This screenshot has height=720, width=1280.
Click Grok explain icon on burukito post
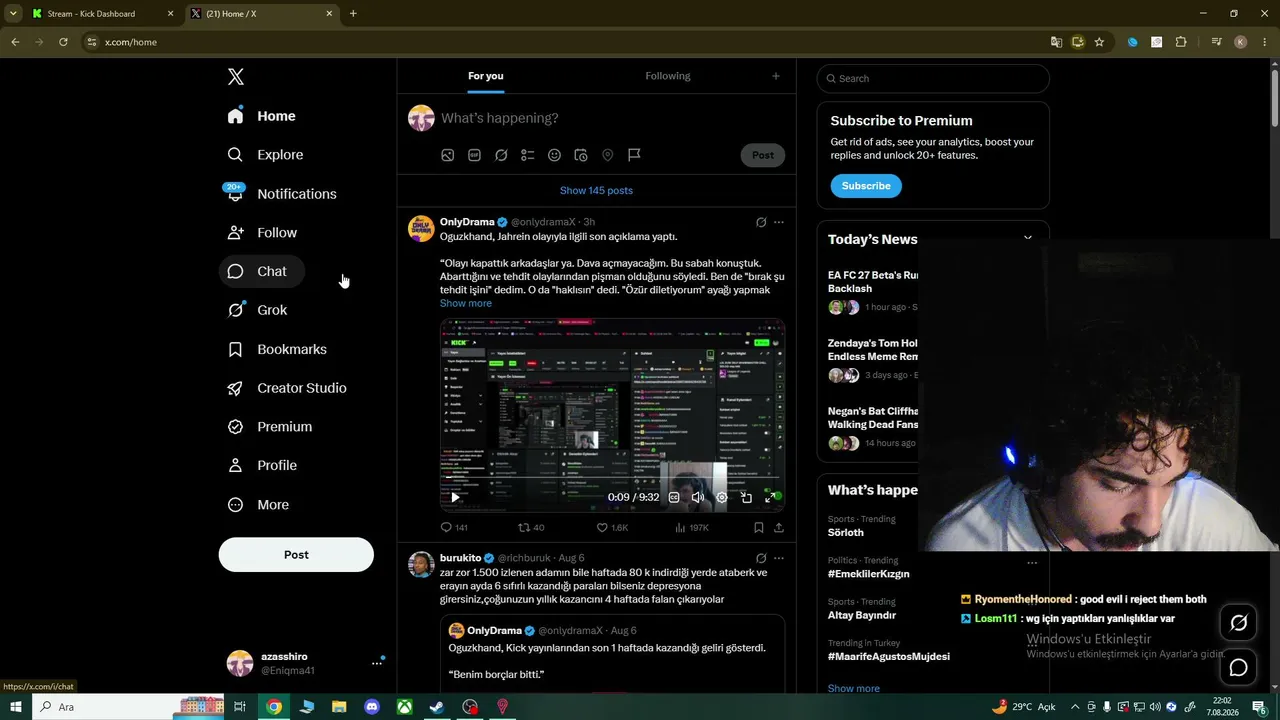pyautogui.click(x=761, y=558)
